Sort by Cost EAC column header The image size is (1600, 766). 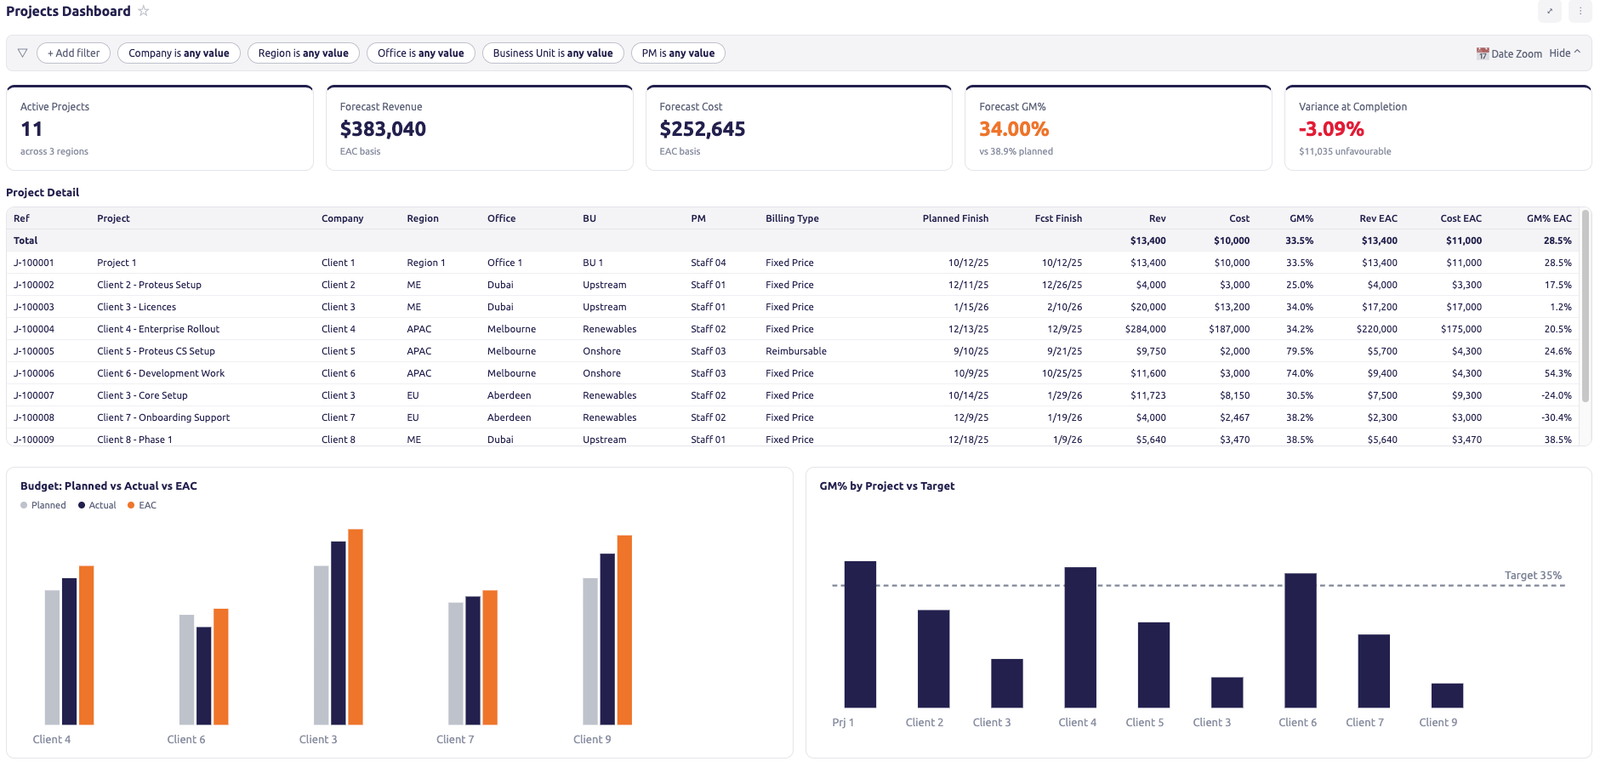[x=1461, y=218]
